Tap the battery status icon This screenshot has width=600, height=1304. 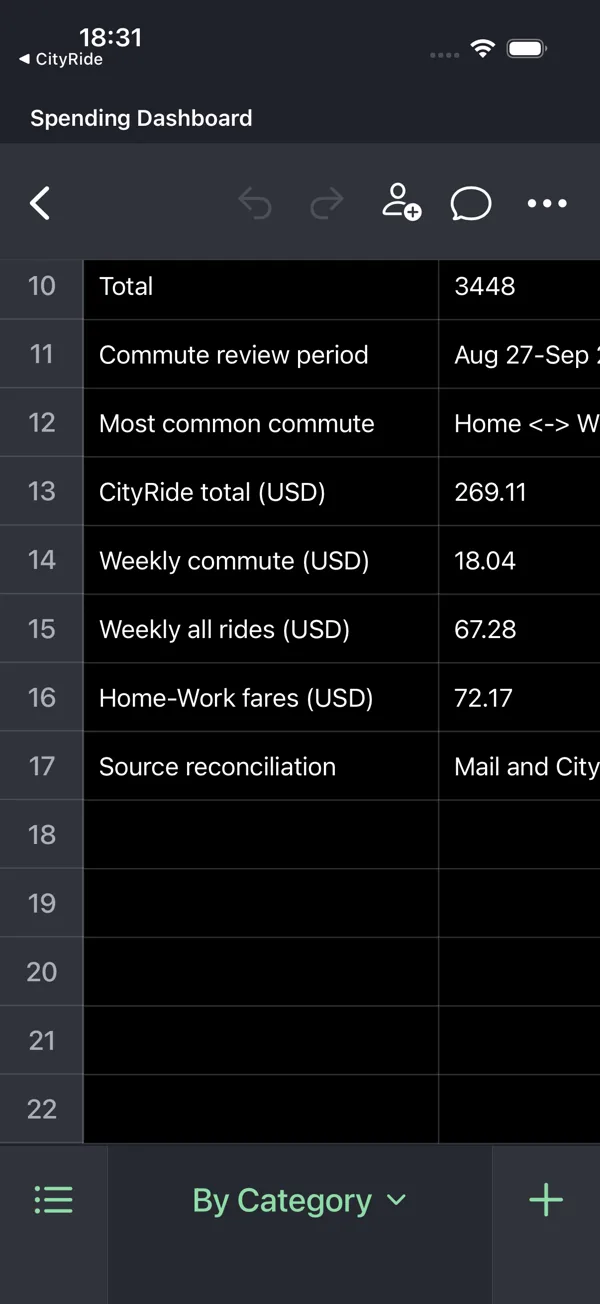[526, 49]
